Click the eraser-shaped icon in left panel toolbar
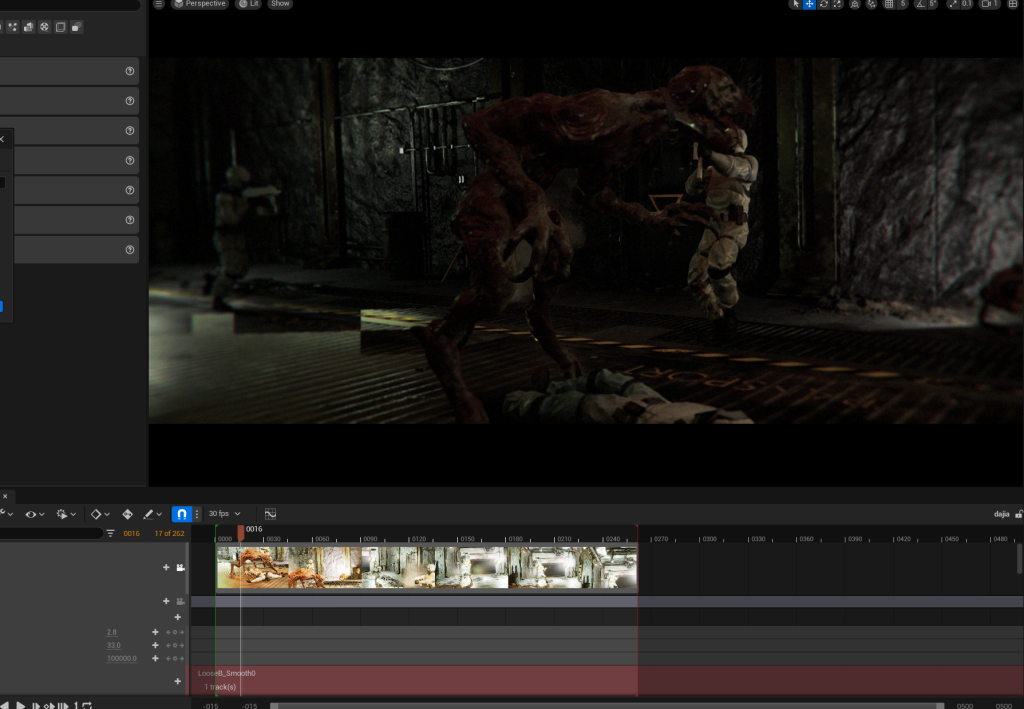This screenshot has height=709, width=1024. (76, 27)
